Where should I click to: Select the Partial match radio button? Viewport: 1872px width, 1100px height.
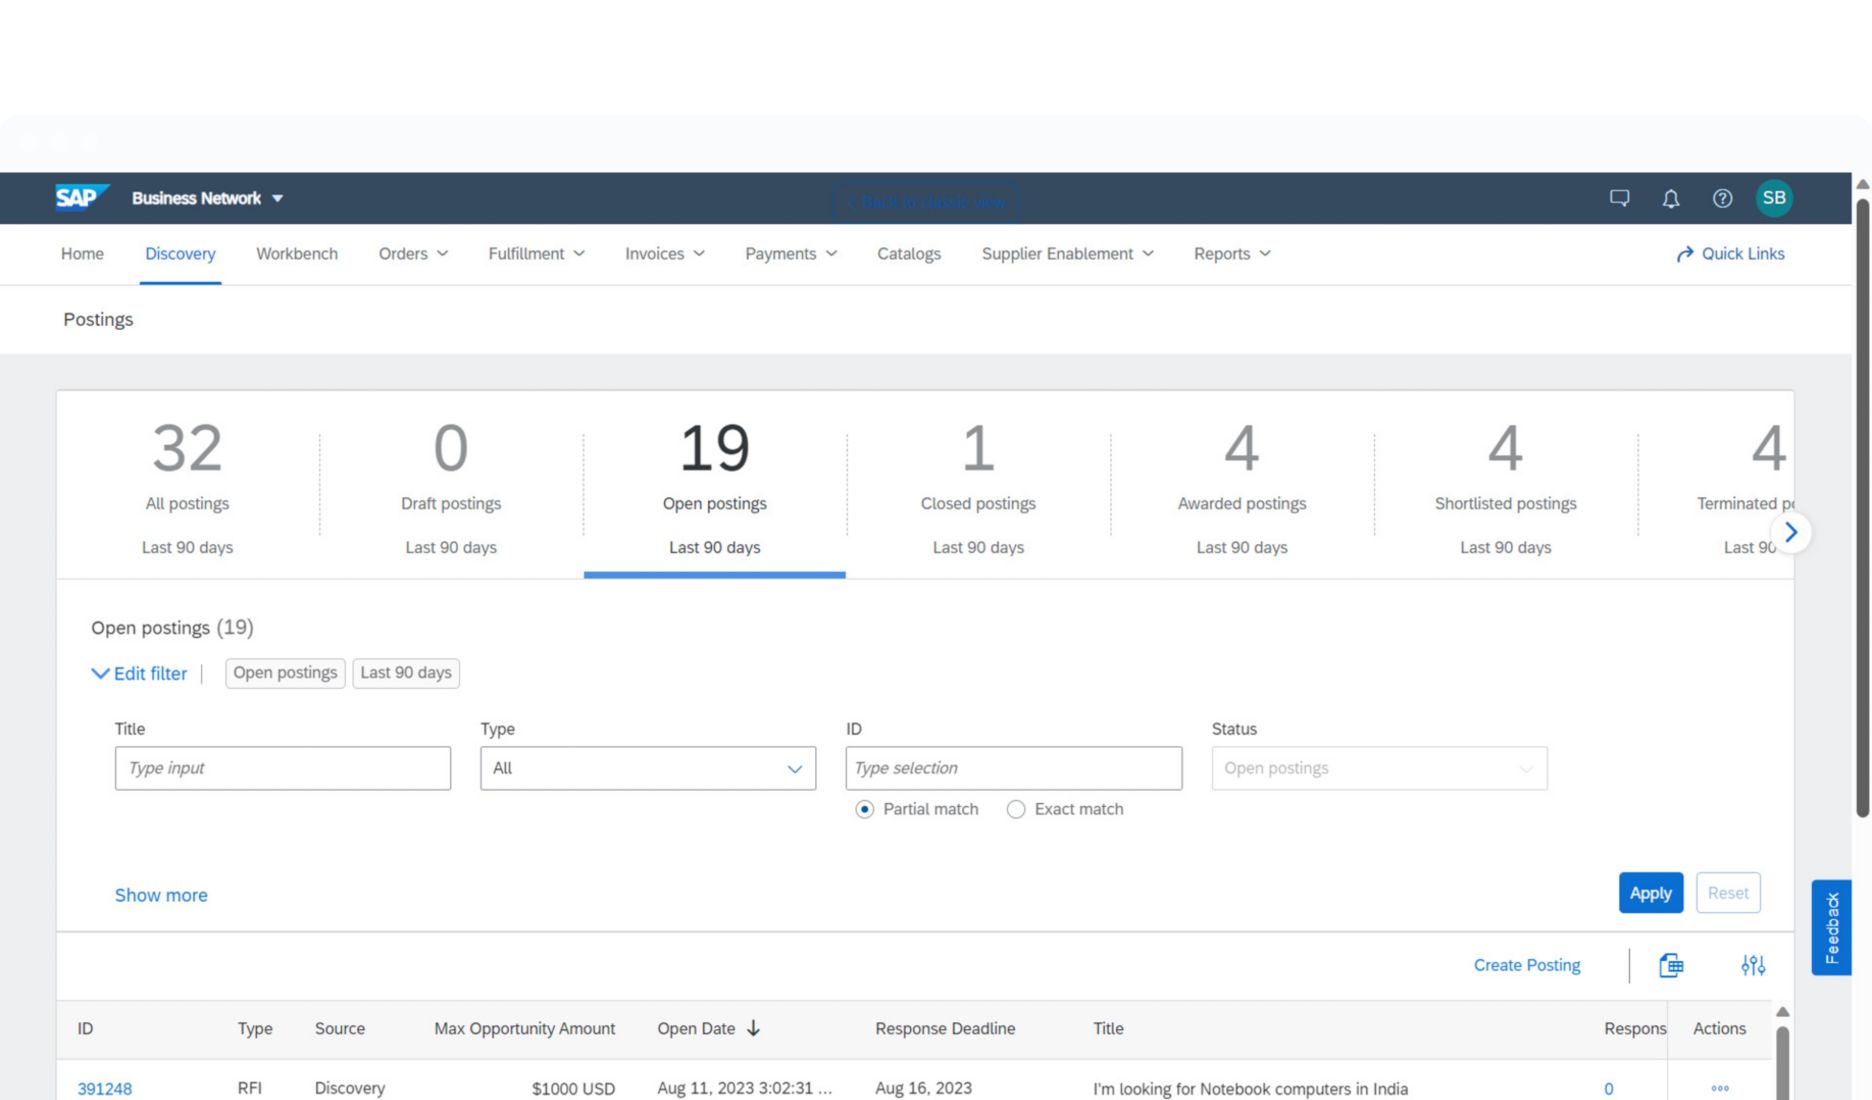[x=865, y=809]
